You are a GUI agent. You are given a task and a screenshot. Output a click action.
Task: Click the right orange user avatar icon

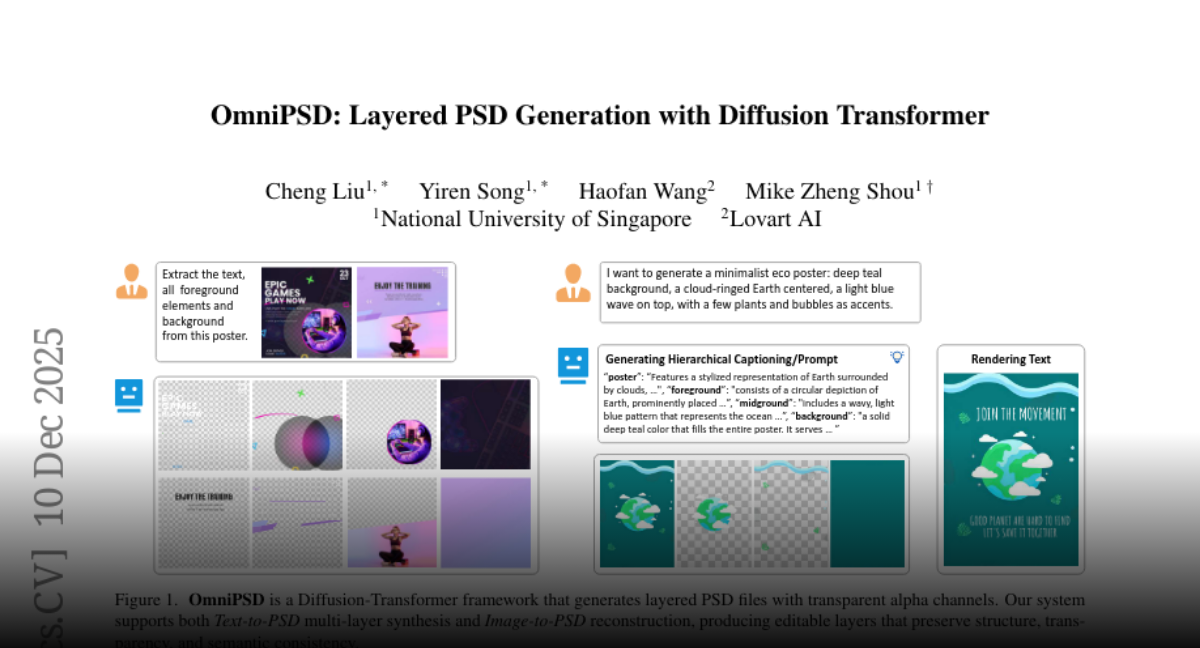click(x=572, y=283)
